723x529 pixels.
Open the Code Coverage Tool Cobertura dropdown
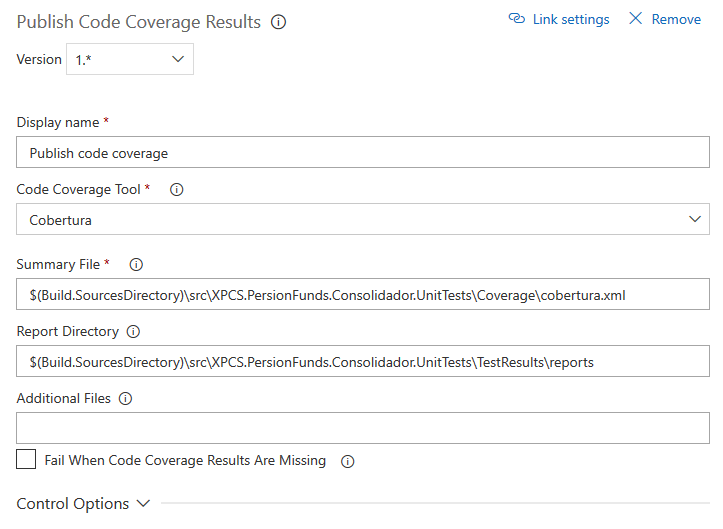tap(363, 219)
